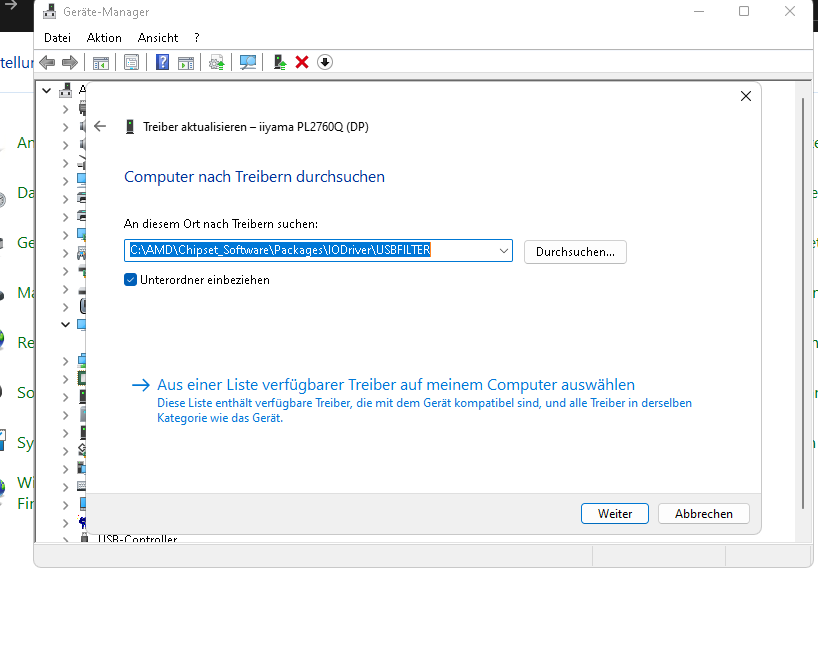Click the black down-arrow disable device icon
This screenshot has width=818, height=664.
325,63
